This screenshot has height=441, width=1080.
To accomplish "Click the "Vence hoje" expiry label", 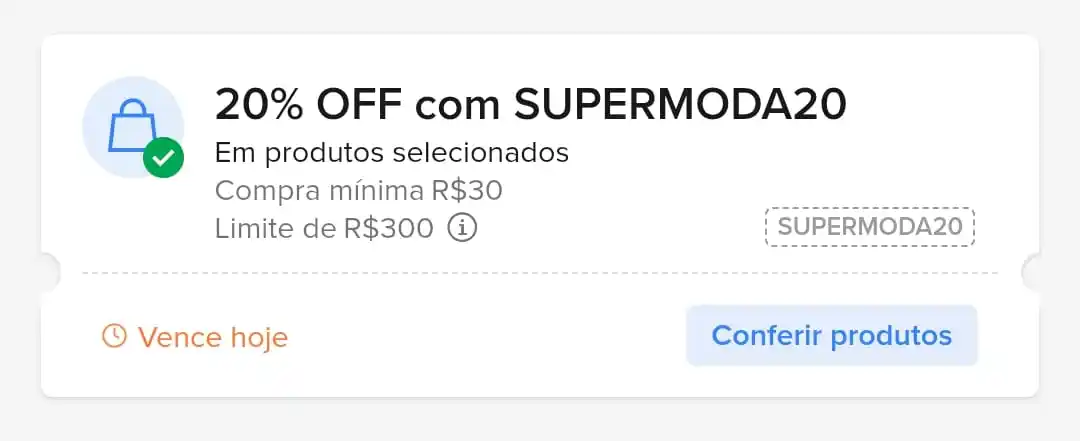I will click(213, 337).
